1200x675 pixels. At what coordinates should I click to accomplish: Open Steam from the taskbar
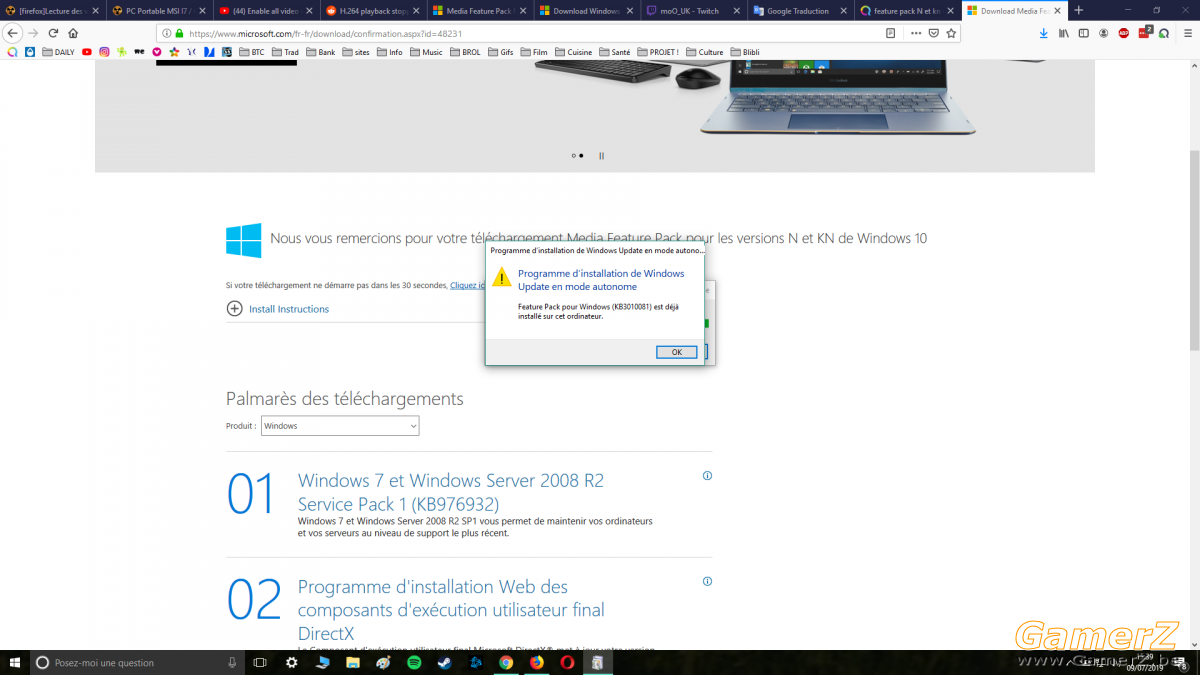pos(445,662)
